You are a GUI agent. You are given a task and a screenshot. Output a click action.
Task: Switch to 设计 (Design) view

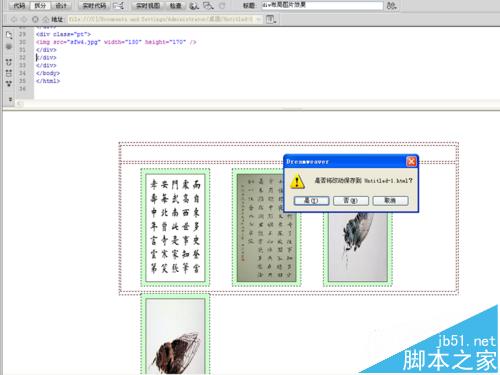(60, 5)
